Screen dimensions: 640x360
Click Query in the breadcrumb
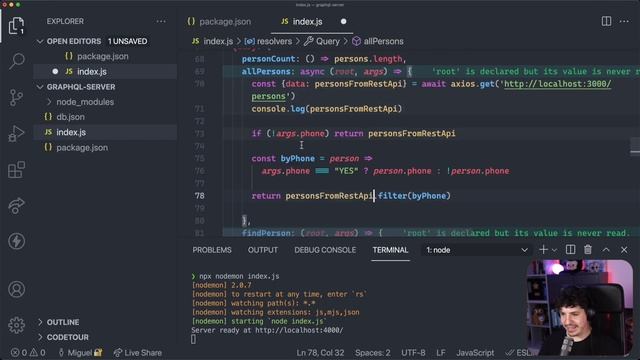tap(327, 41)
